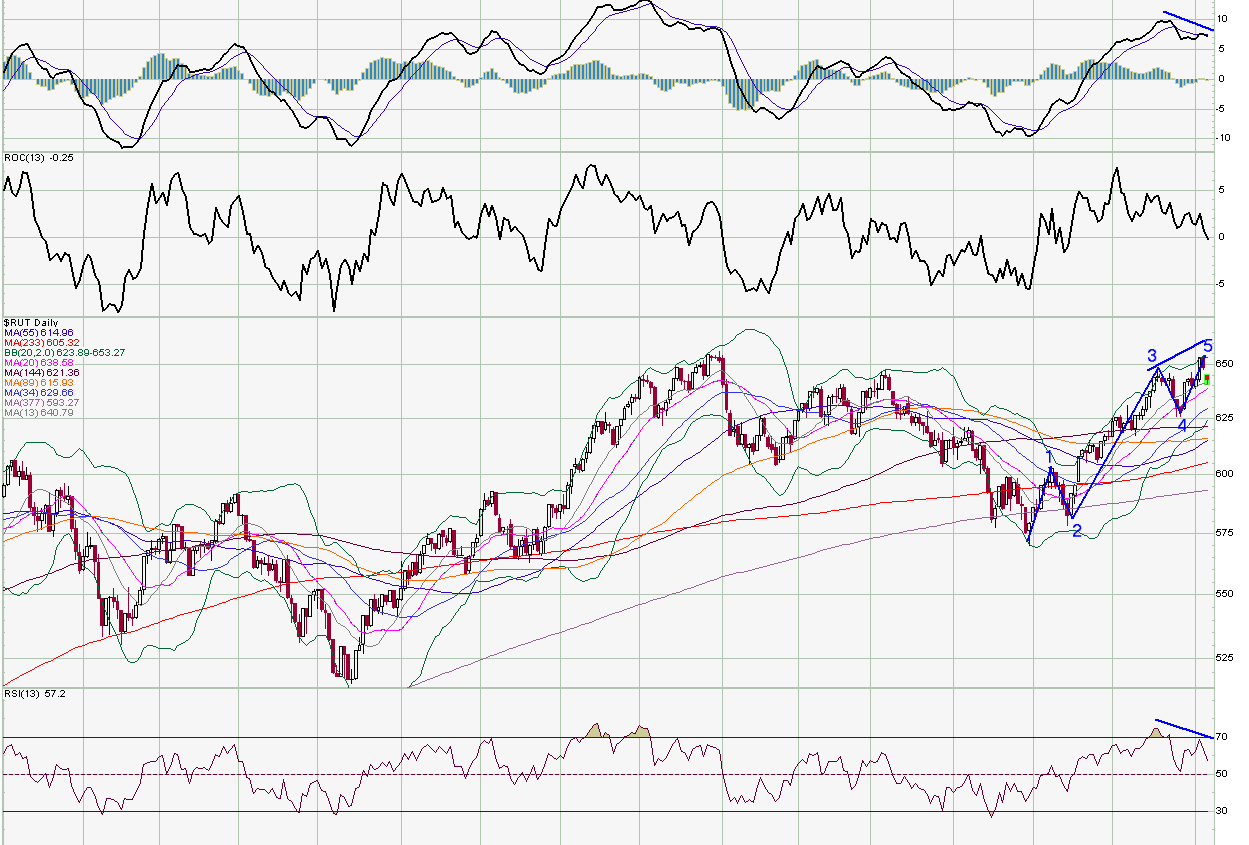The image size is (1249, 845).
Task: Select the "MA(55) 614.96" legend entry
Action: 38,332
